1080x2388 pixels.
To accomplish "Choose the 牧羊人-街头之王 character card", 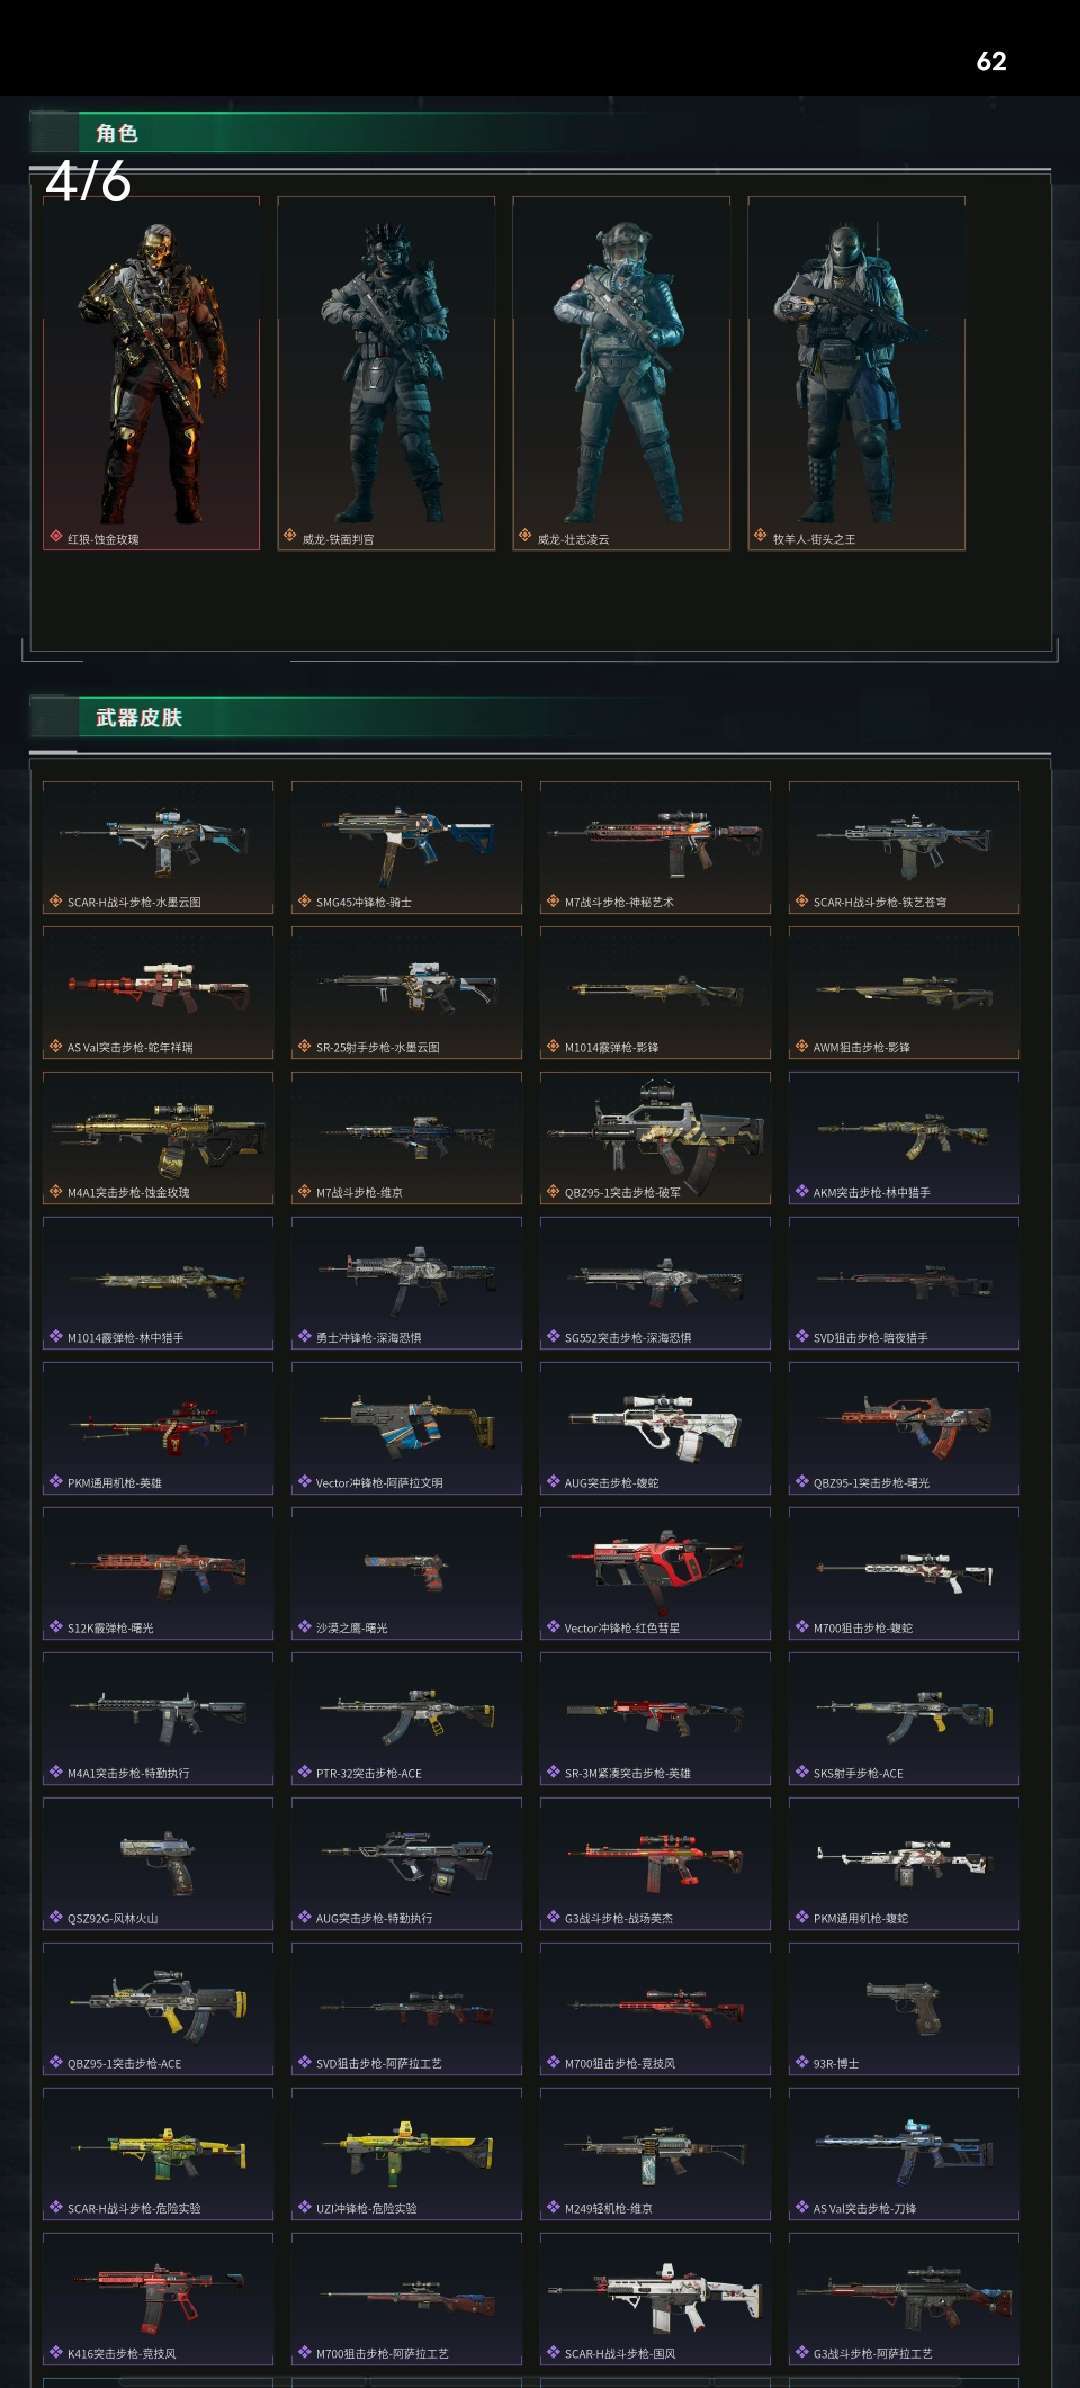I will (857, 373).
